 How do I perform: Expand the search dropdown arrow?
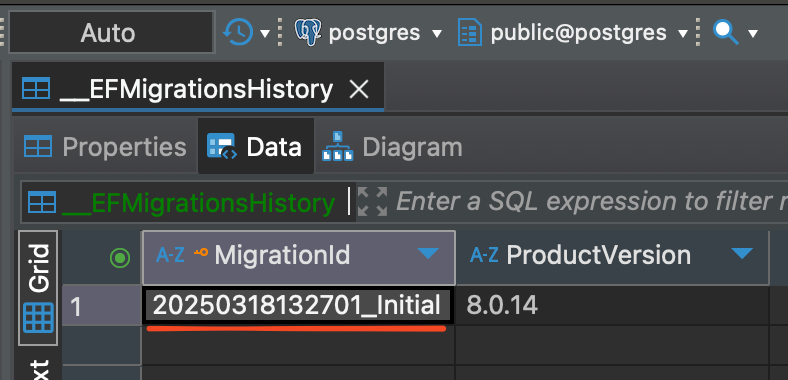[752, 34]
